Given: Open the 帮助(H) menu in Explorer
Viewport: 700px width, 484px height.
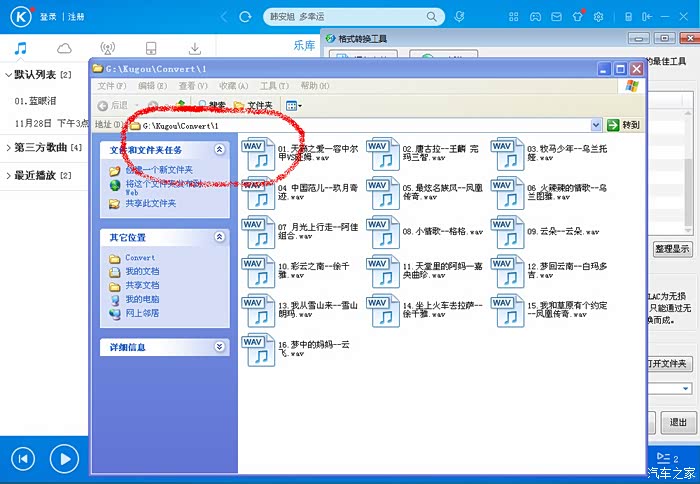Looking at the screenshot, I should (x=315, y=86).
